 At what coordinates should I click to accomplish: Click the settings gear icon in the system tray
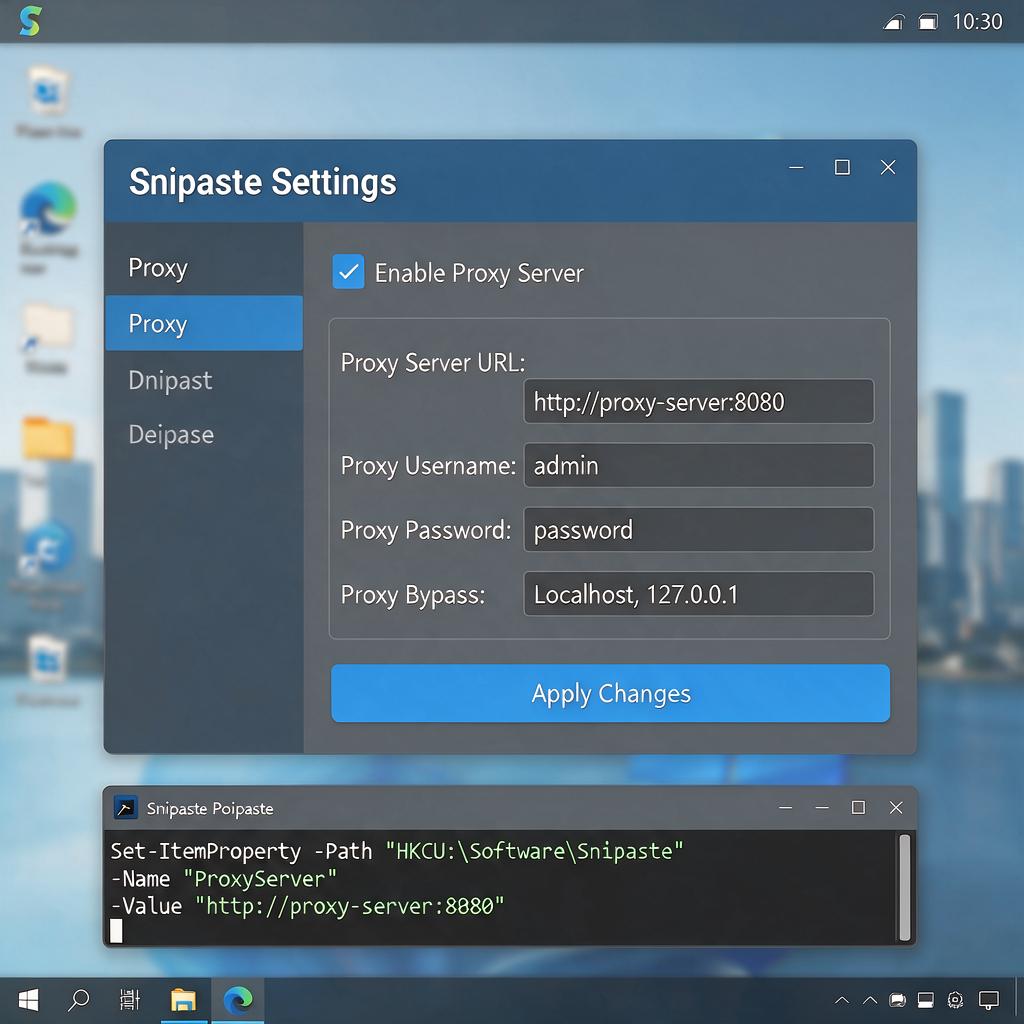(955, 1000)
